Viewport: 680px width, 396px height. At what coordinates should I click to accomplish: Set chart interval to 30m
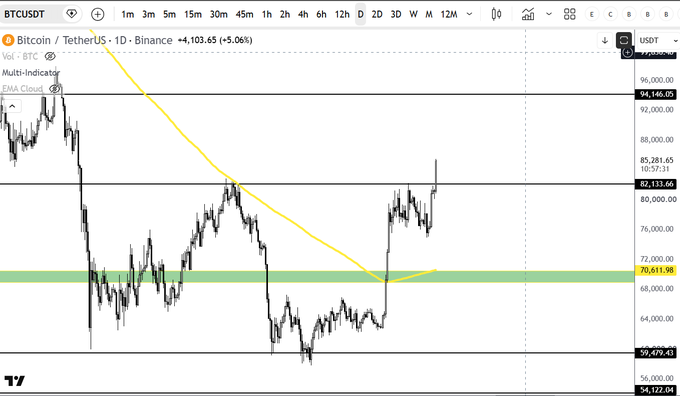tap(219, 14)
